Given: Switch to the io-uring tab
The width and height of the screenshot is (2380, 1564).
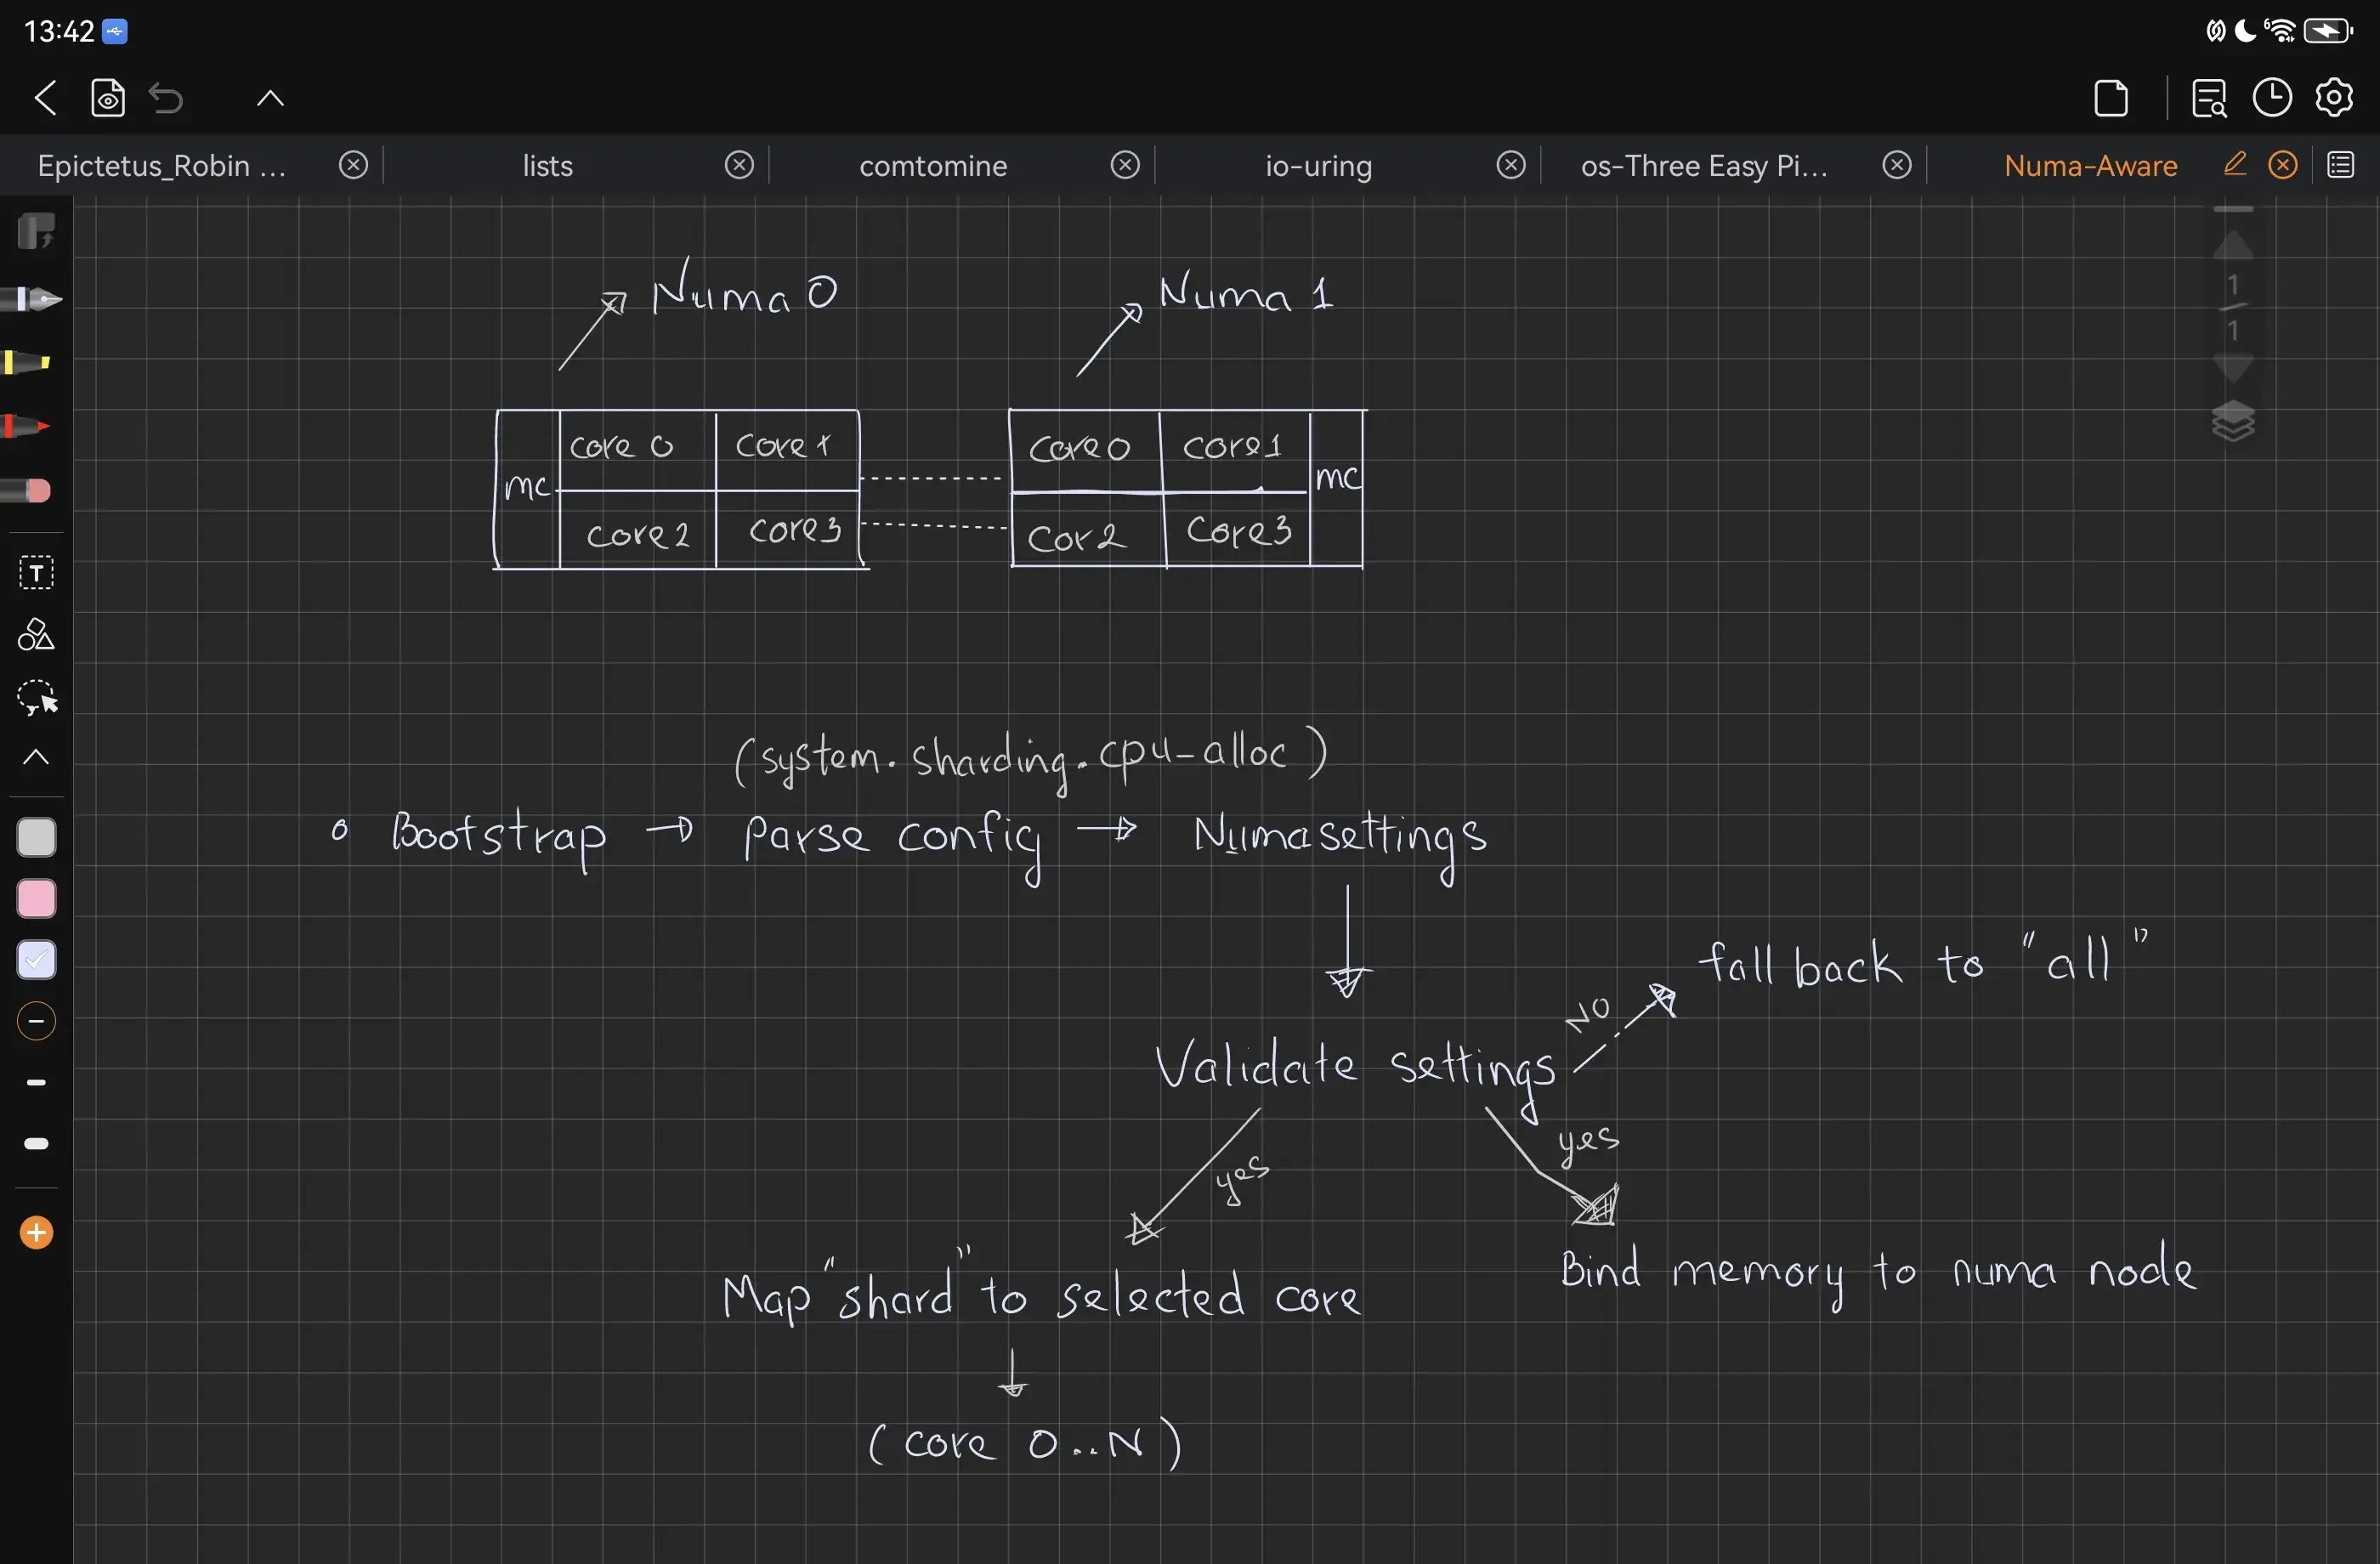Looking at the screenshot, I should [x=1318, y=165].
